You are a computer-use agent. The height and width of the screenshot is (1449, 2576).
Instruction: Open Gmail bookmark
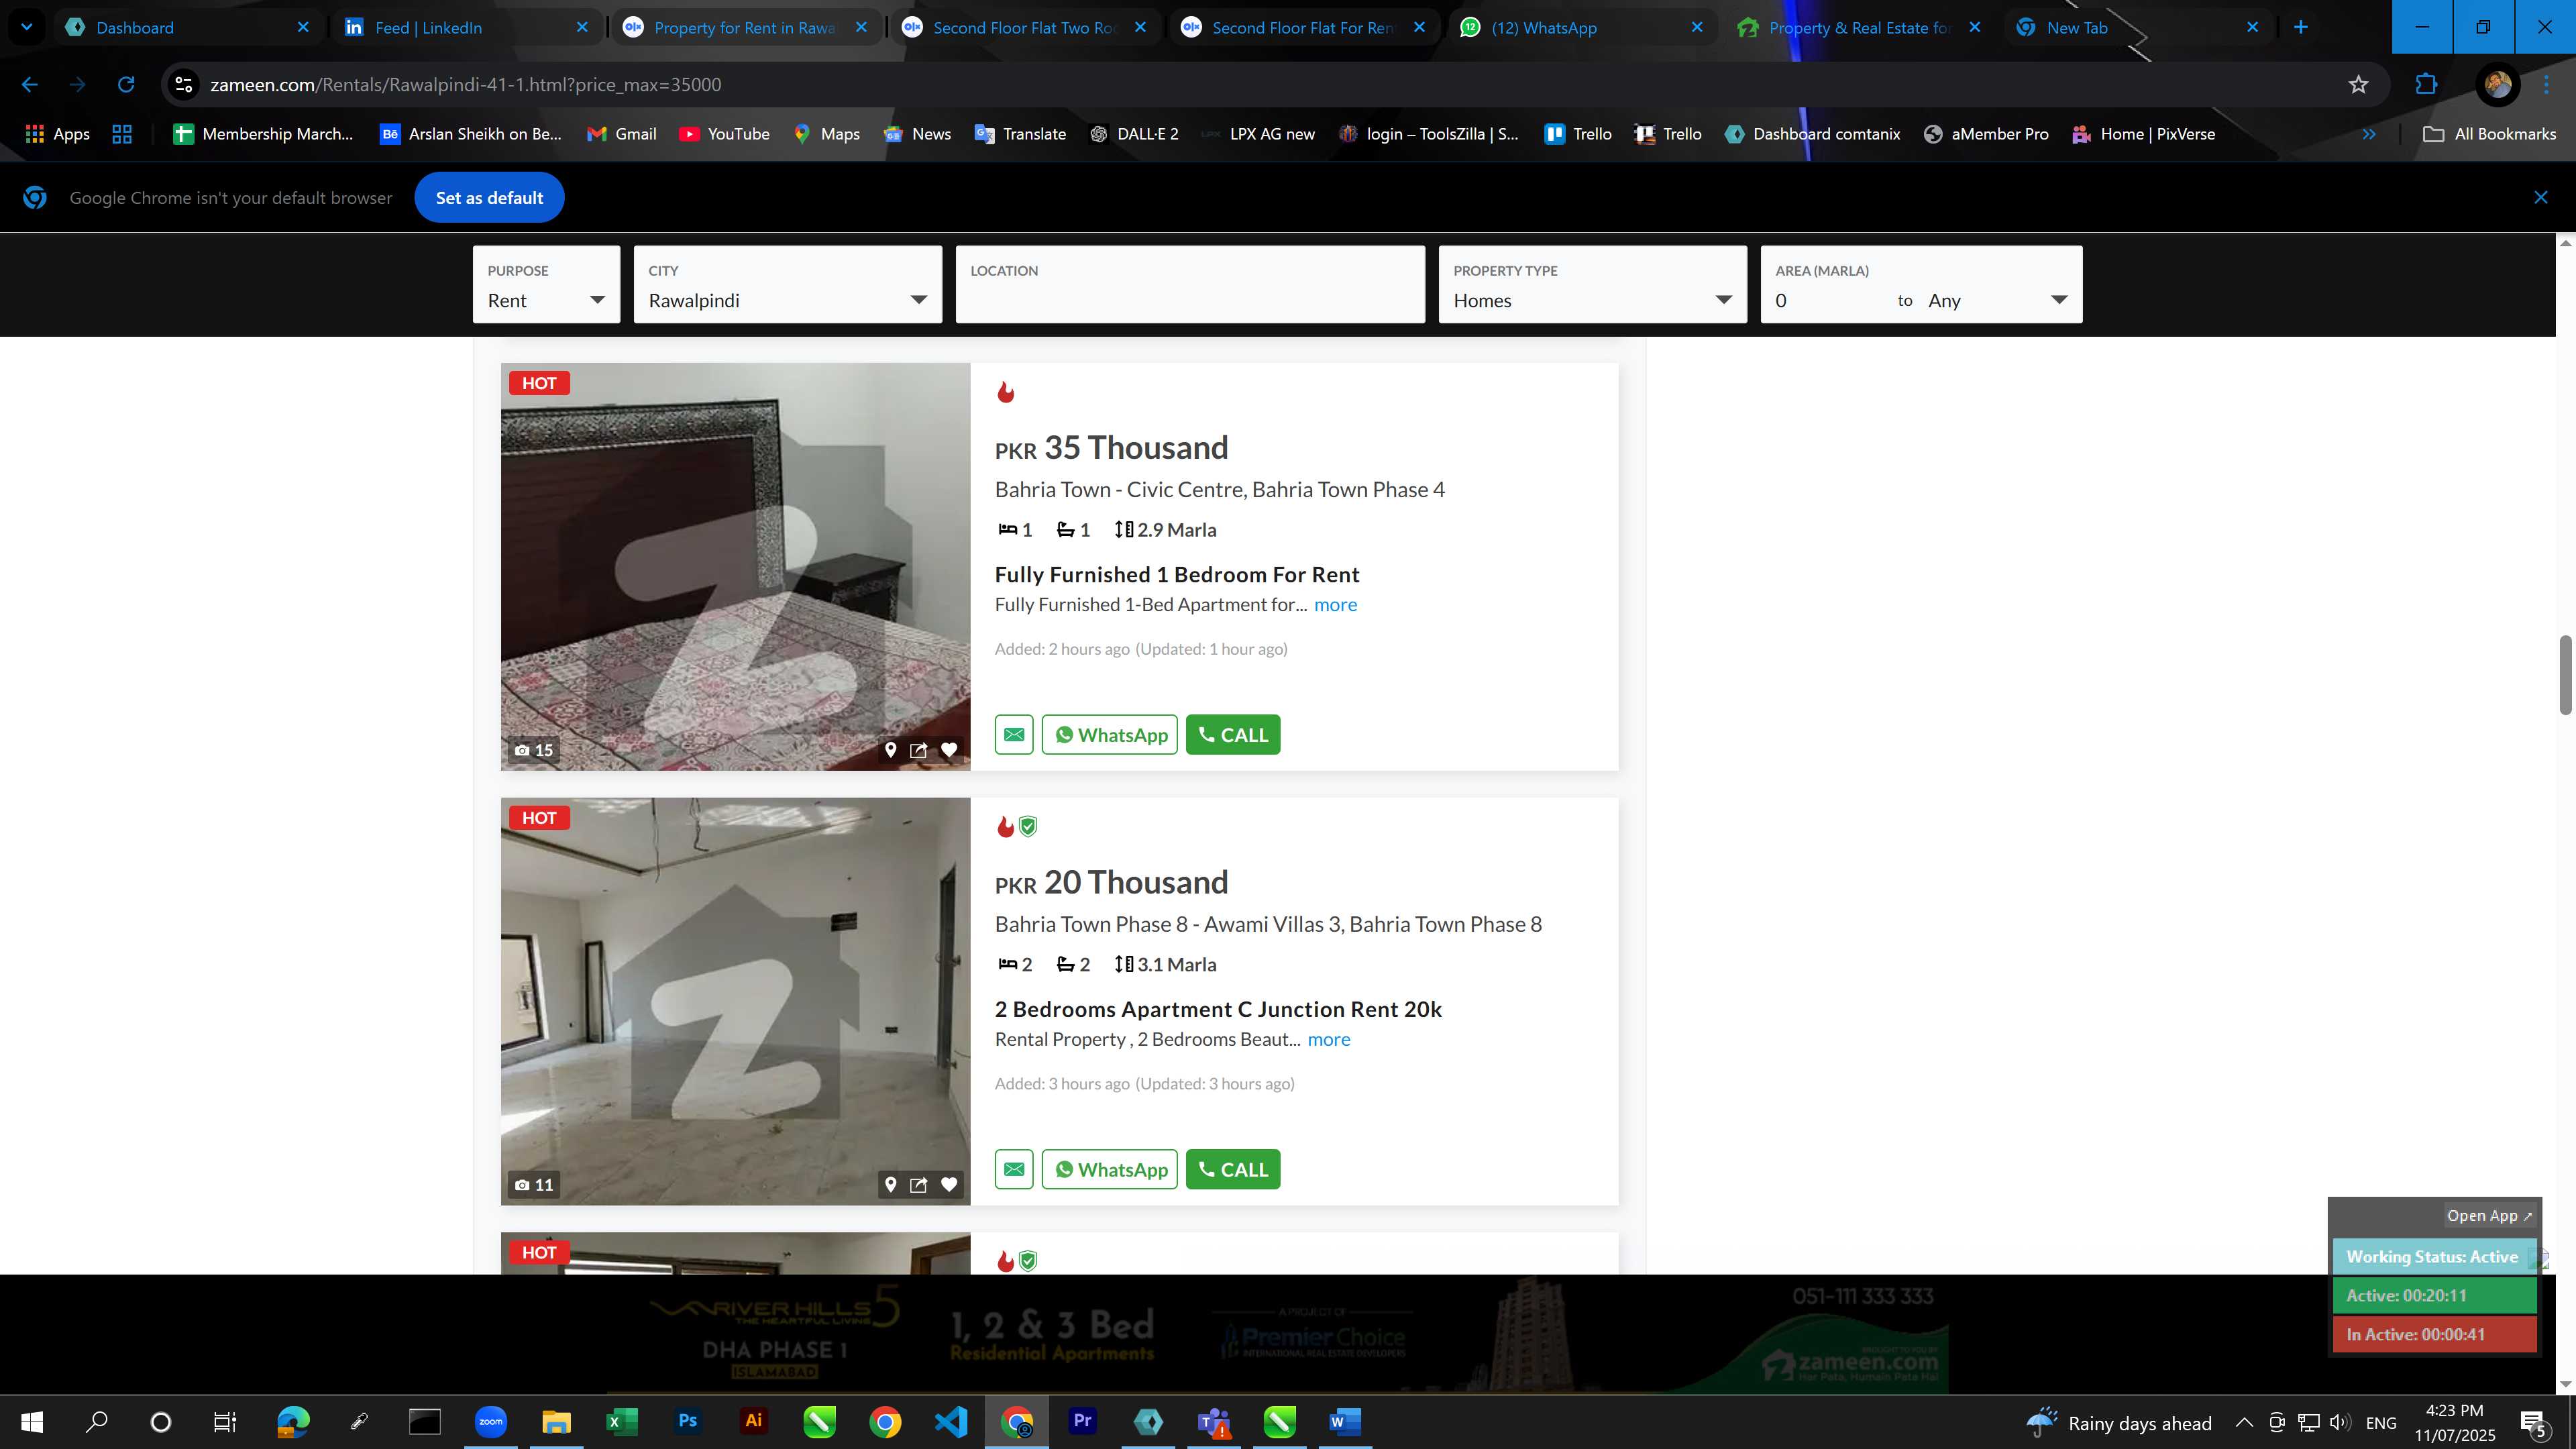coord(621,134)
